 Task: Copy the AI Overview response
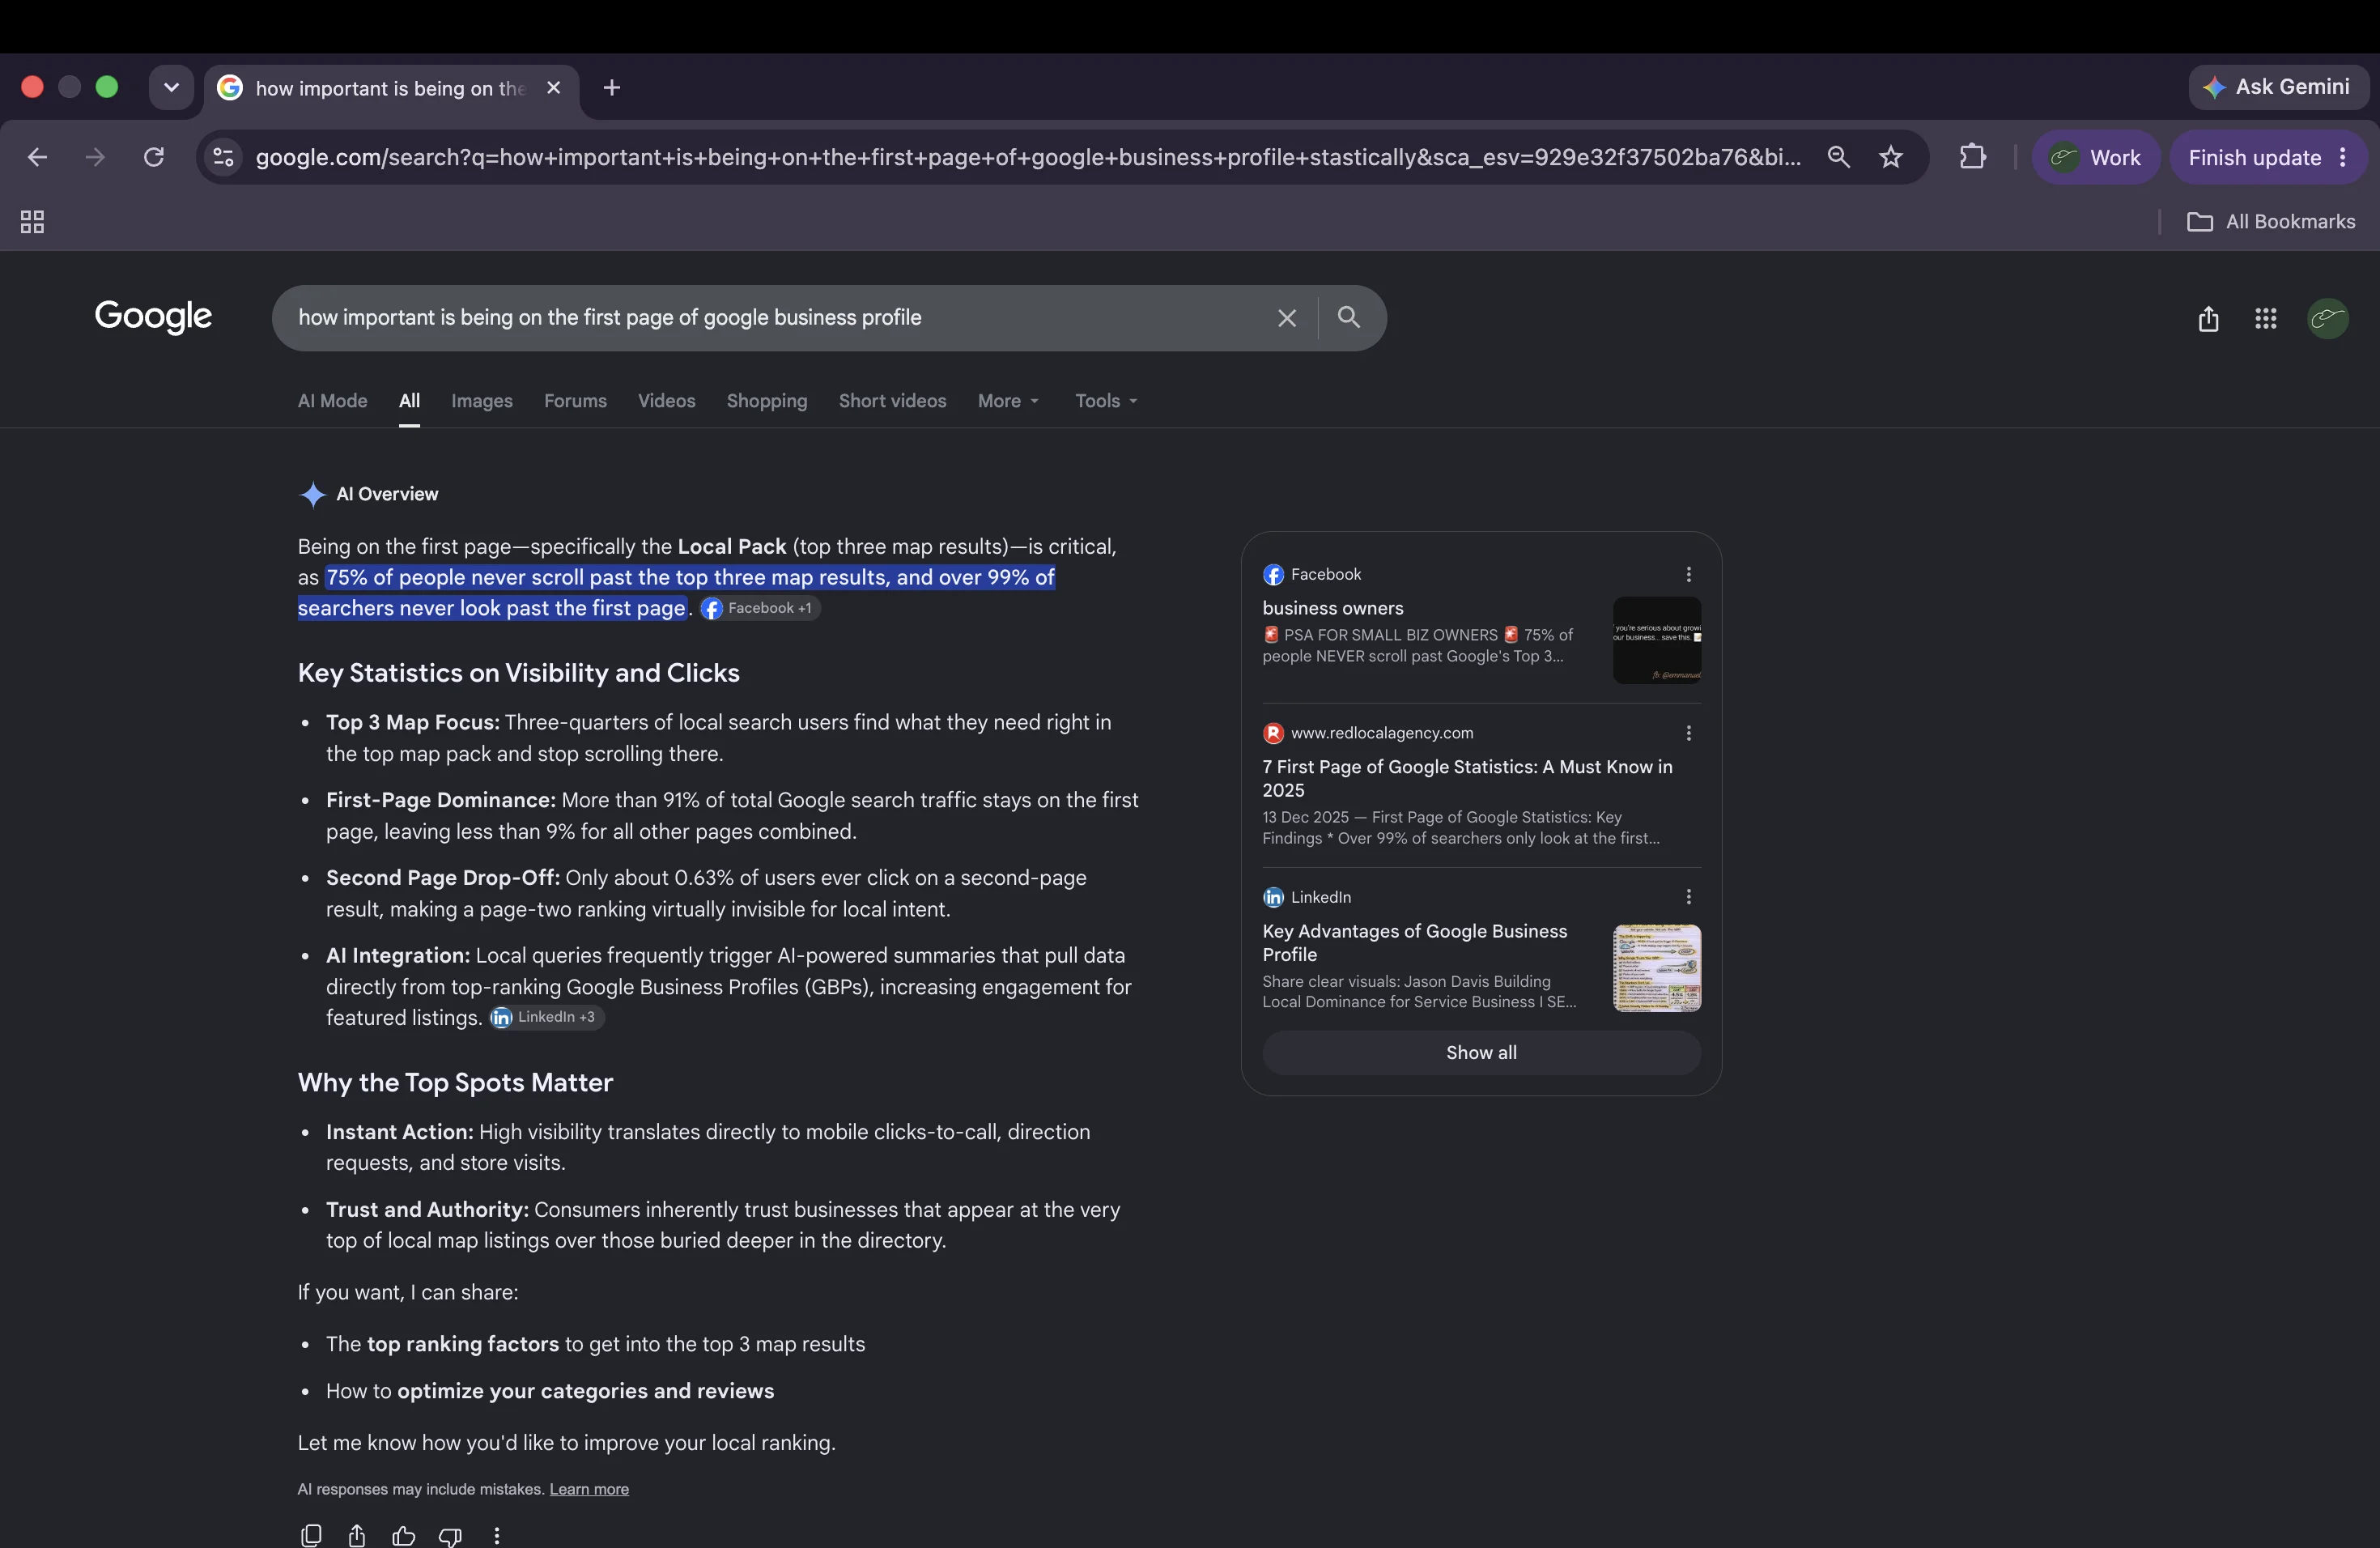(311, 1535)
